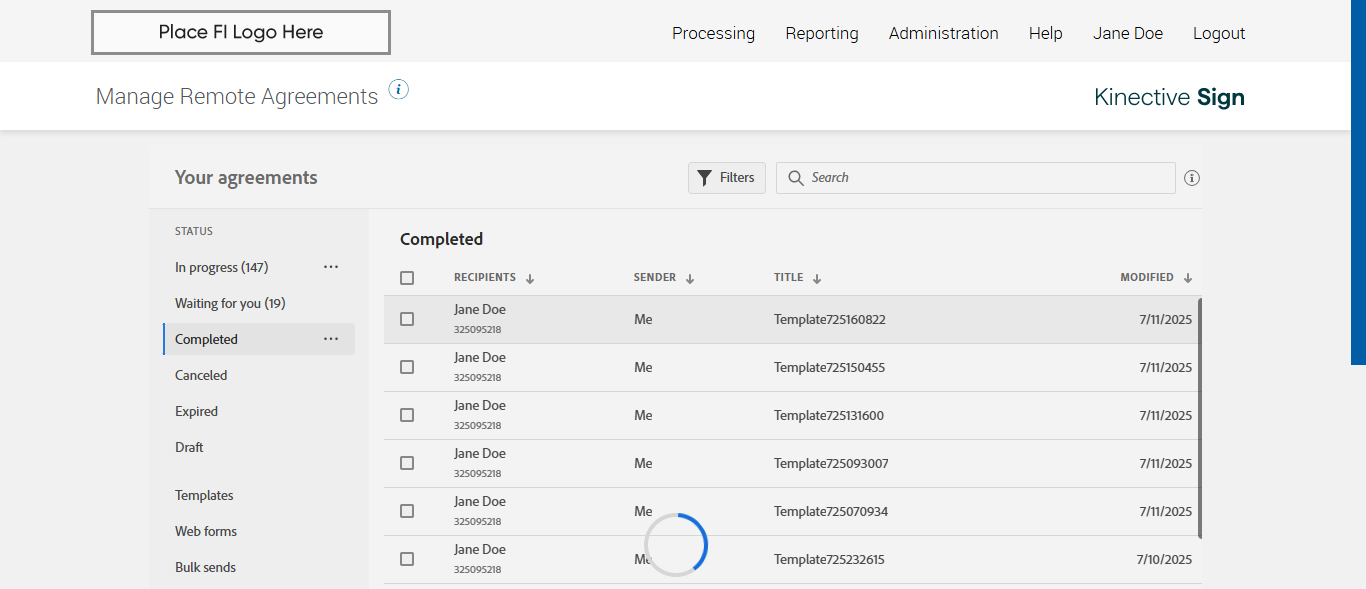Viewport: 1366px width, 589px height.
Task: Click the Title column header
Action: [789, 278]
